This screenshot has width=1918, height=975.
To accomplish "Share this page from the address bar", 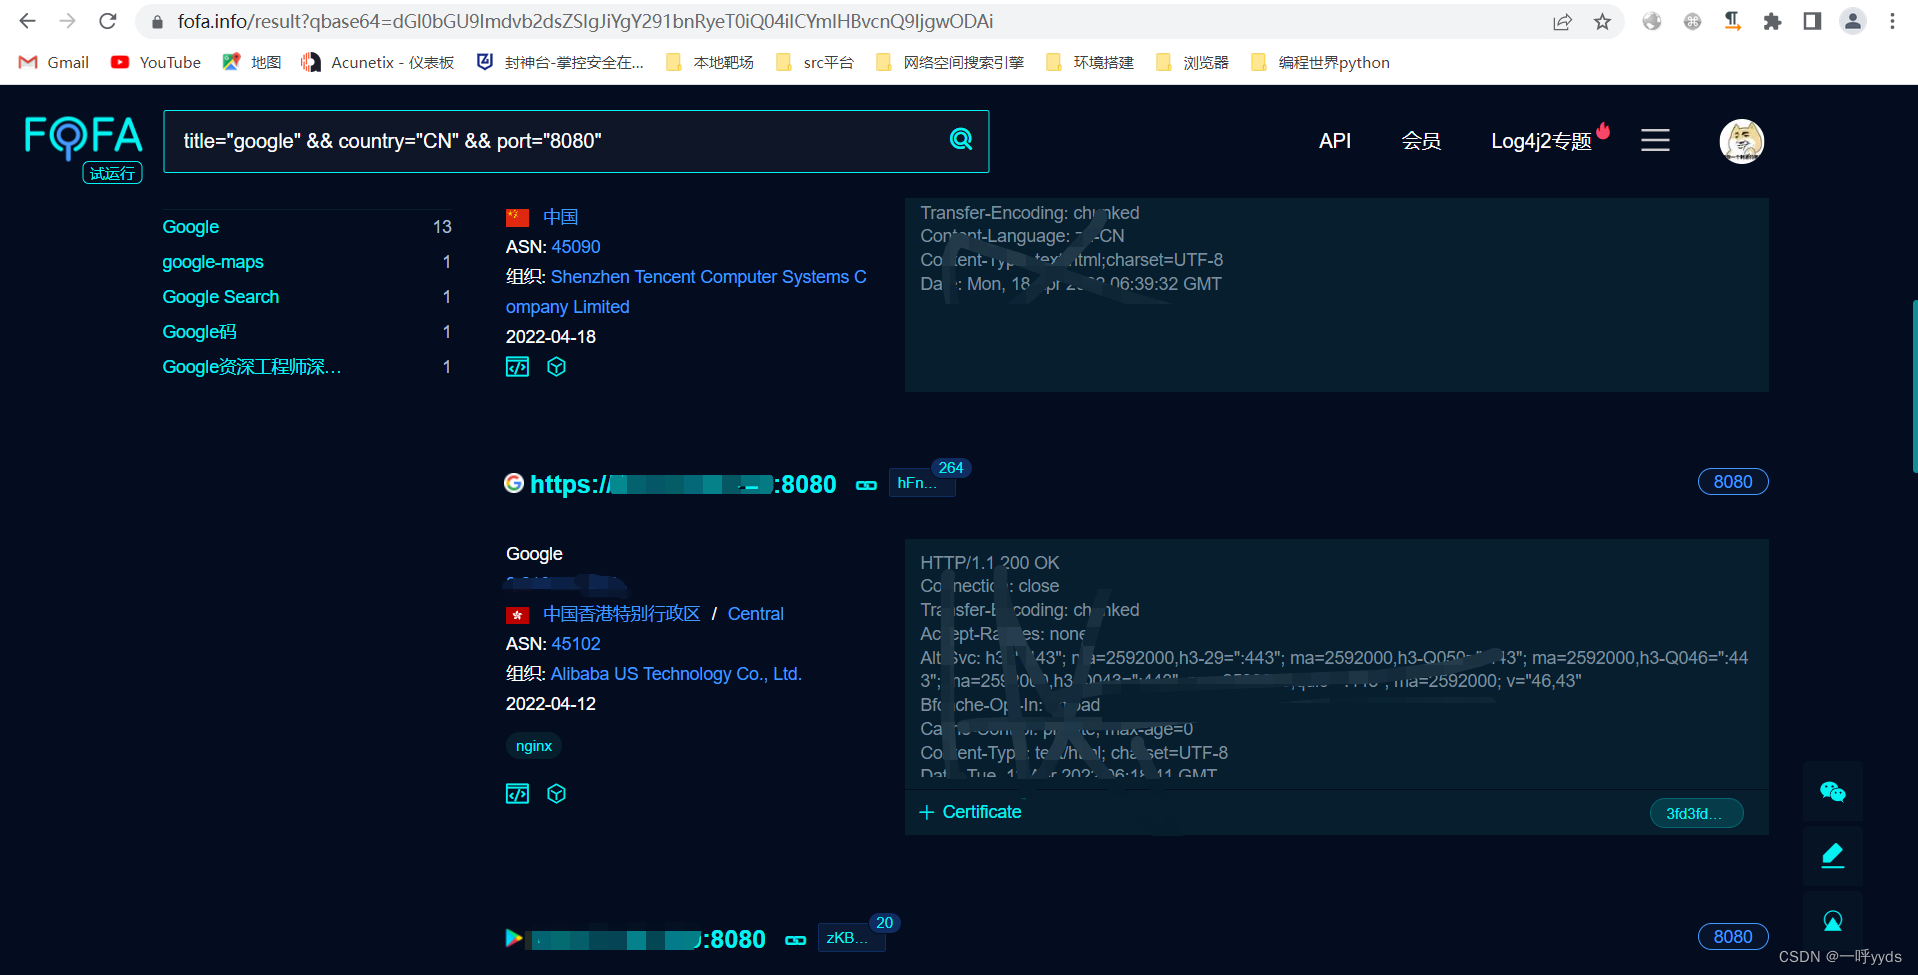I will (1562, 21).
